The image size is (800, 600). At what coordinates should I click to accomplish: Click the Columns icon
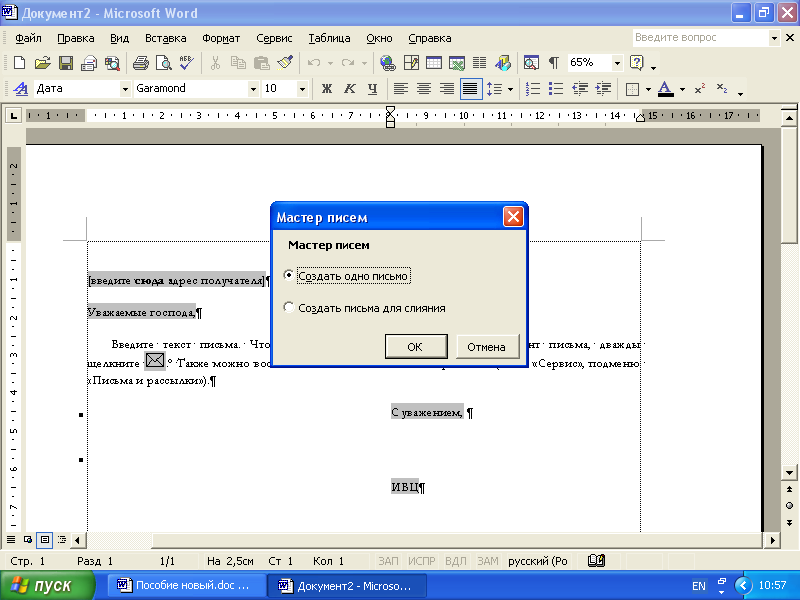tap(480, 63)
